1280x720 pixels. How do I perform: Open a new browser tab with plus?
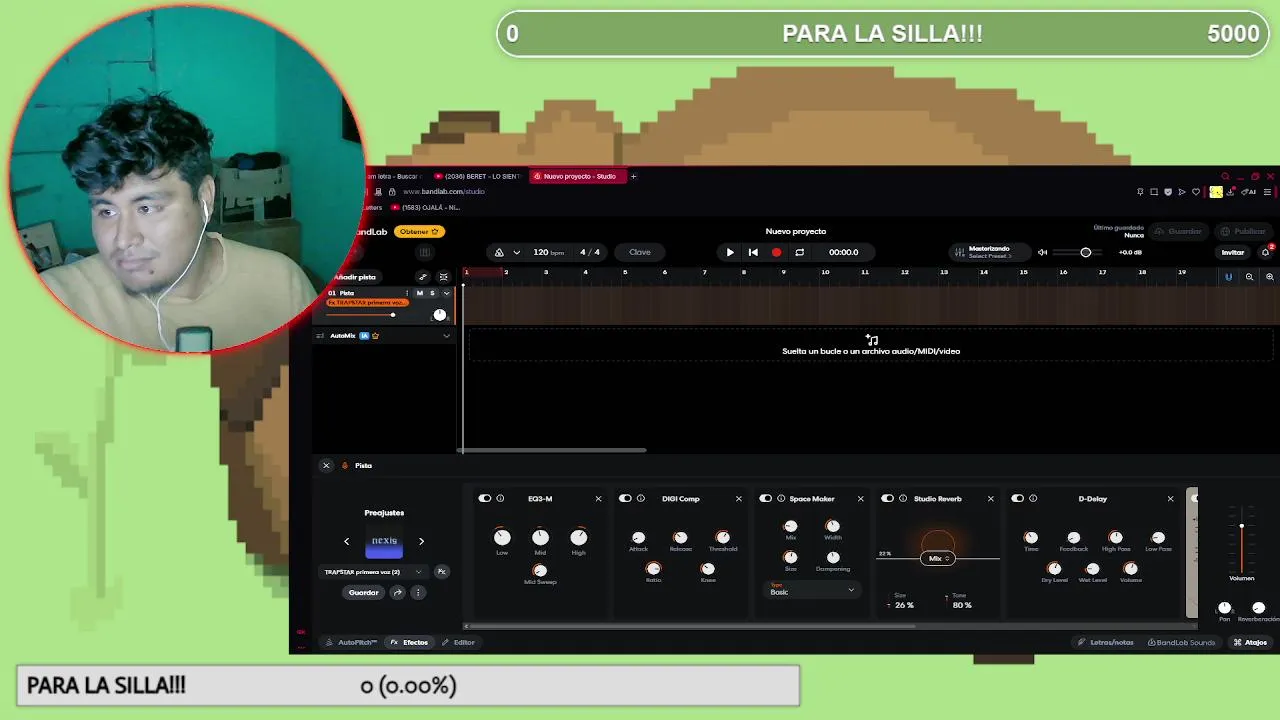click(633, 176)
